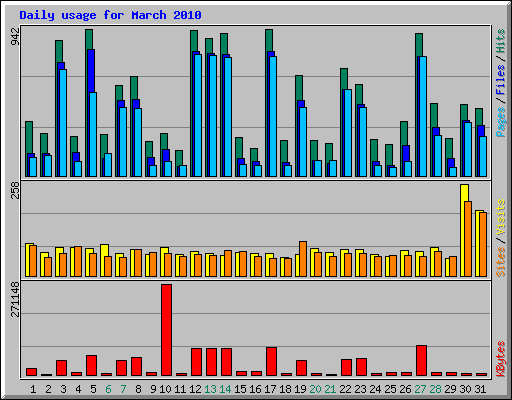
Task: Click green weekend day 28 label
Action: pos(435,389)
